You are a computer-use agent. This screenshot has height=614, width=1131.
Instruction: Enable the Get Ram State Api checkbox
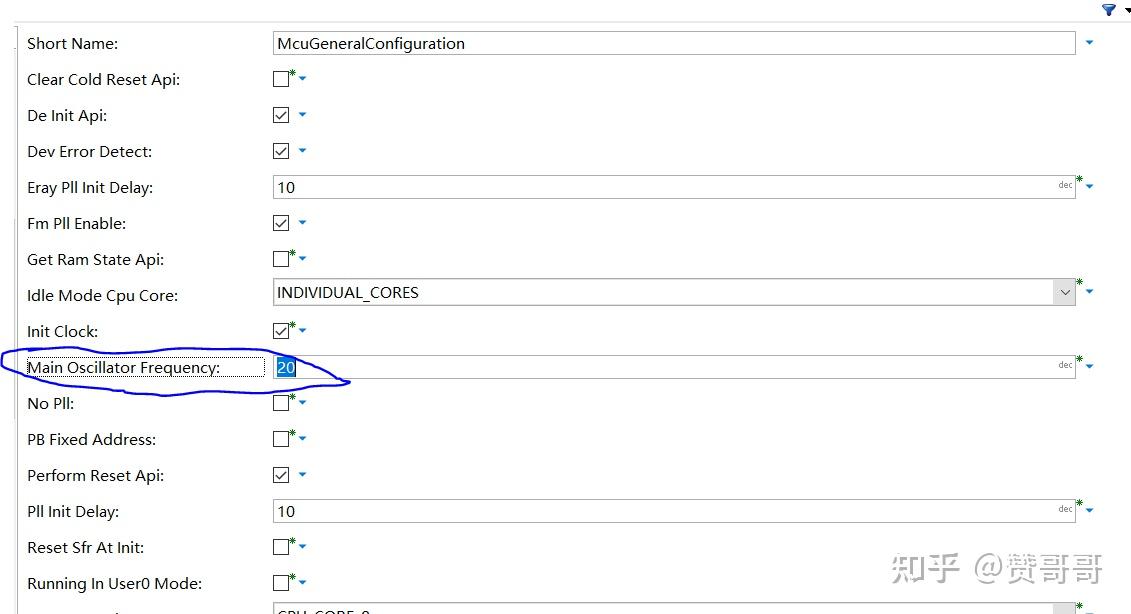tap(281, 259)
